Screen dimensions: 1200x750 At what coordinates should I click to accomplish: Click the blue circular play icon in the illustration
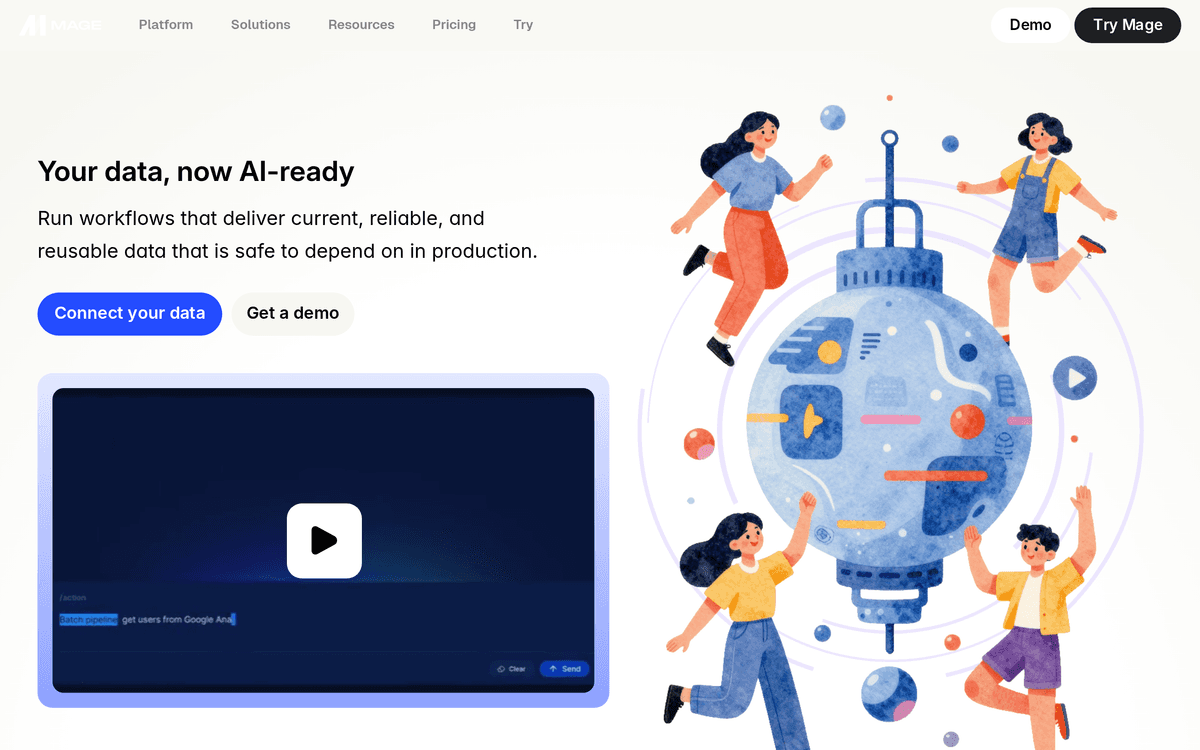[x=1075, y=379]
